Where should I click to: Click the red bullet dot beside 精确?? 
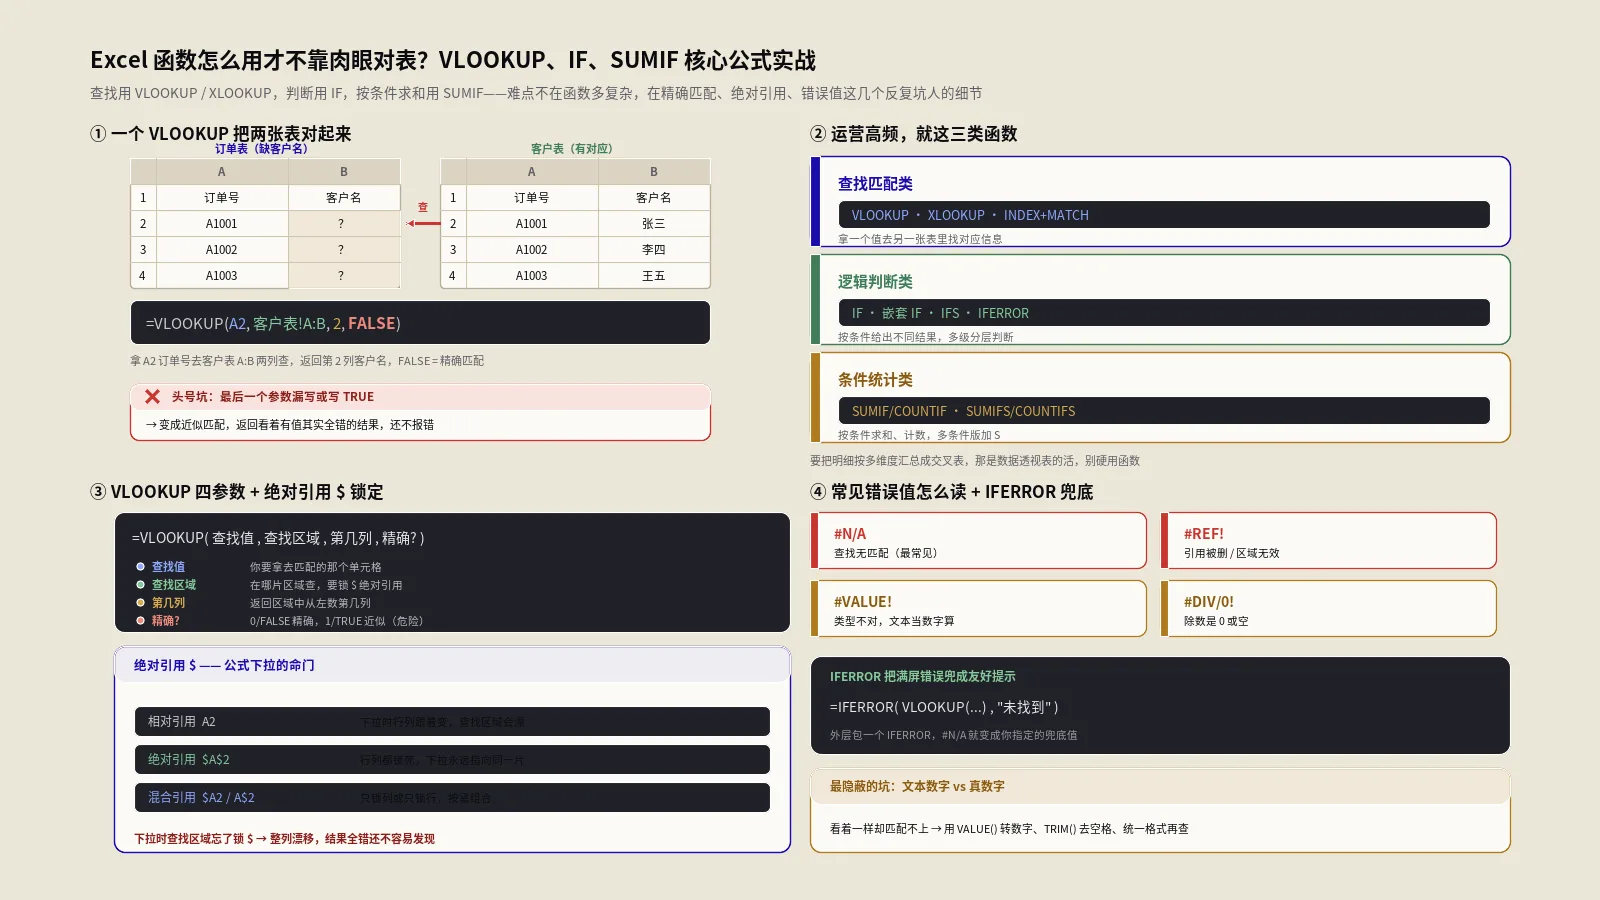pos(141,621)
